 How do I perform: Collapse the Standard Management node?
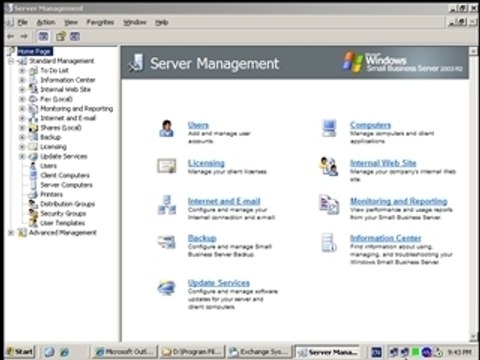(11, 61)
